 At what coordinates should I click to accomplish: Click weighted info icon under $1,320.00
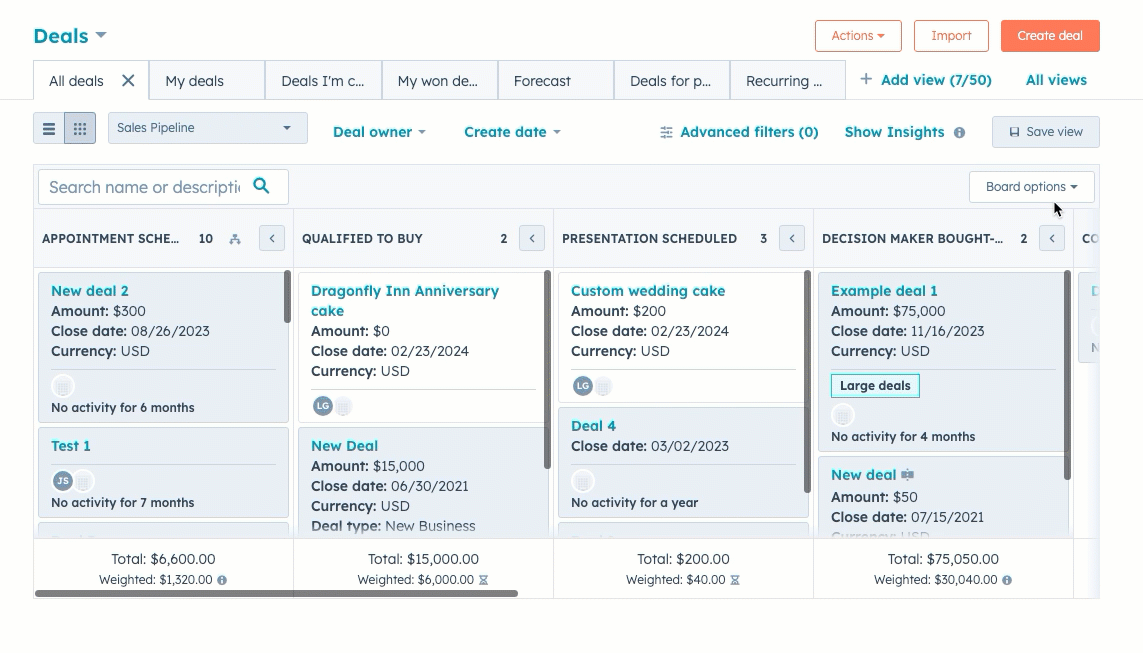(222, 580)
